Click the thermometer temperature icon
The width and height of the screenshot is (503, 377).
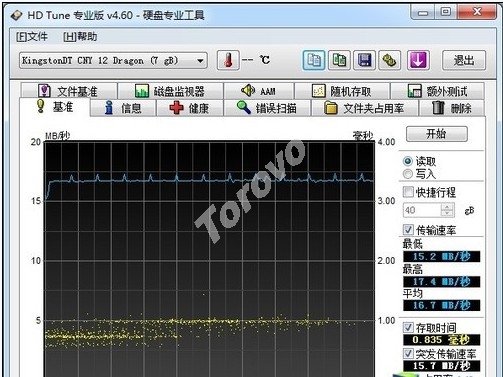coord(228,60)
